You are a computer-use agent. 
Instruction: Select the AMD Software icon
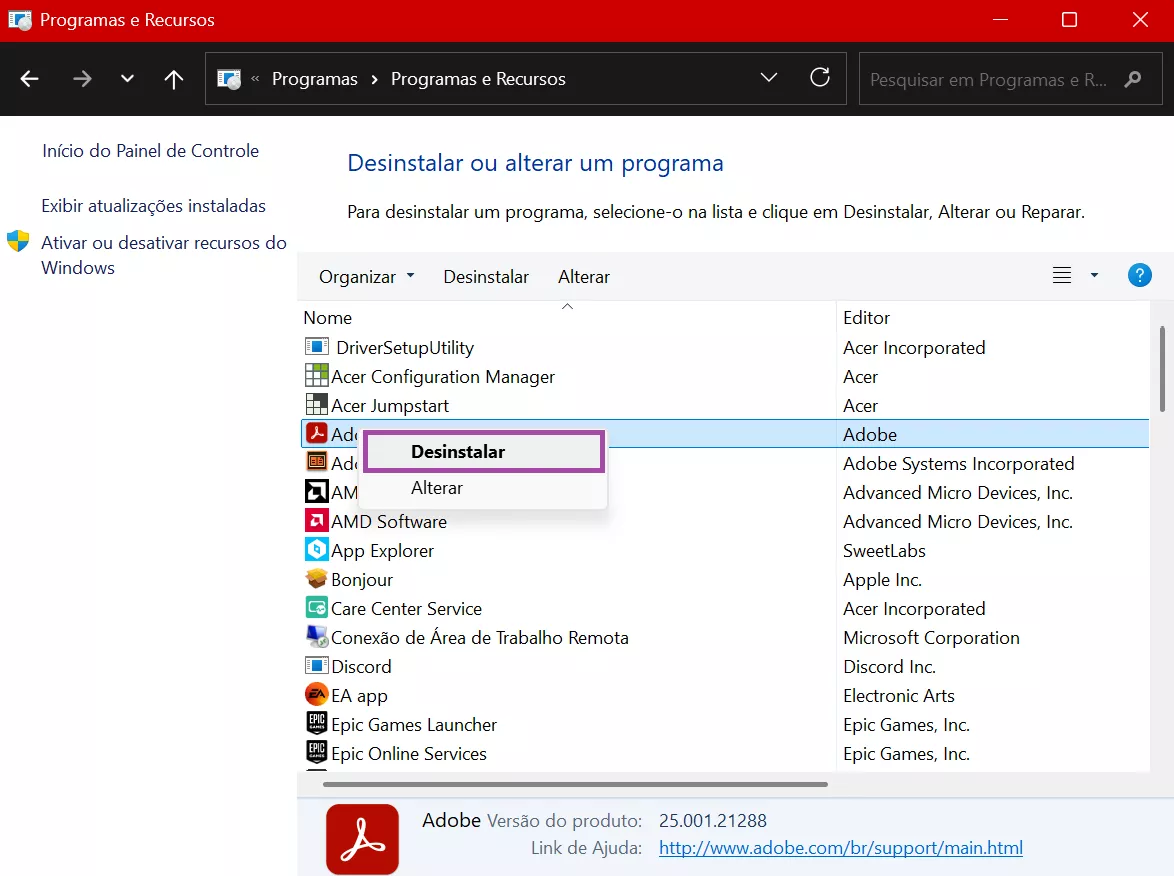(x=315, y=521)
